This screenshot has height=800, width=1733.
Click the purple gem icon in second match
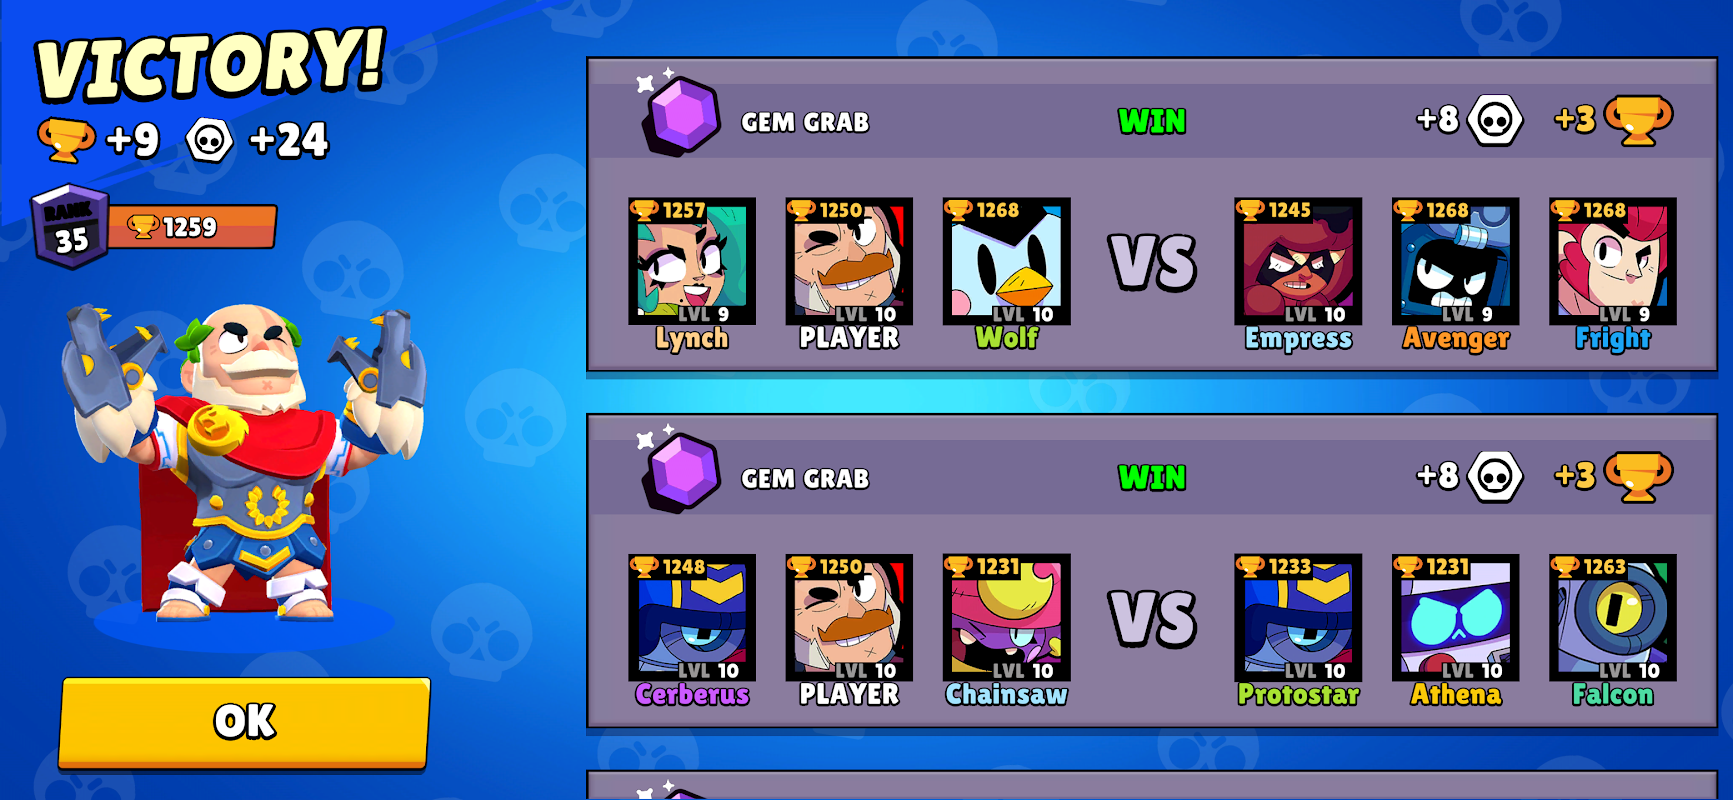click(681, 472)
